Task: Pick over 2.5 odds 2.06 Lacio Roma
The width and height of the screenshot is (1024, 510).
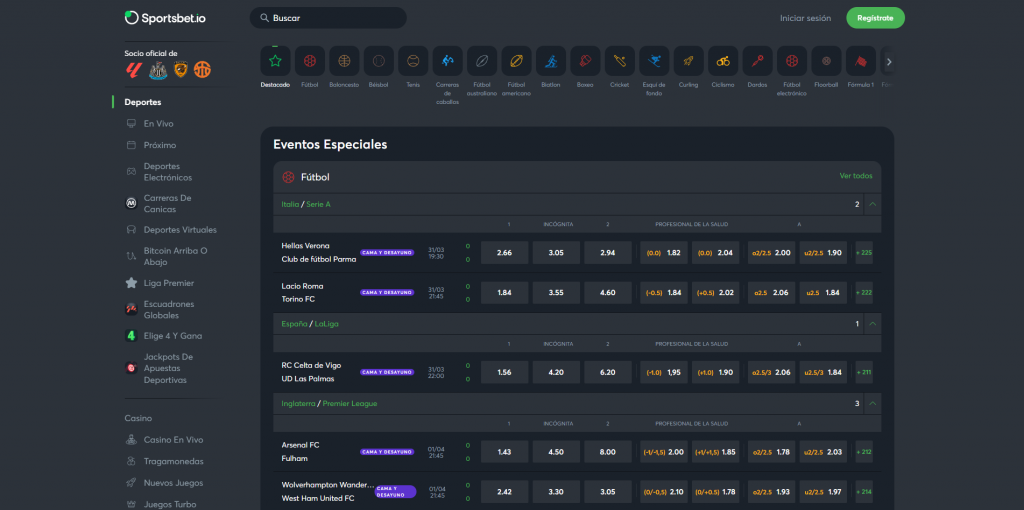Action: tap(771, 293)
